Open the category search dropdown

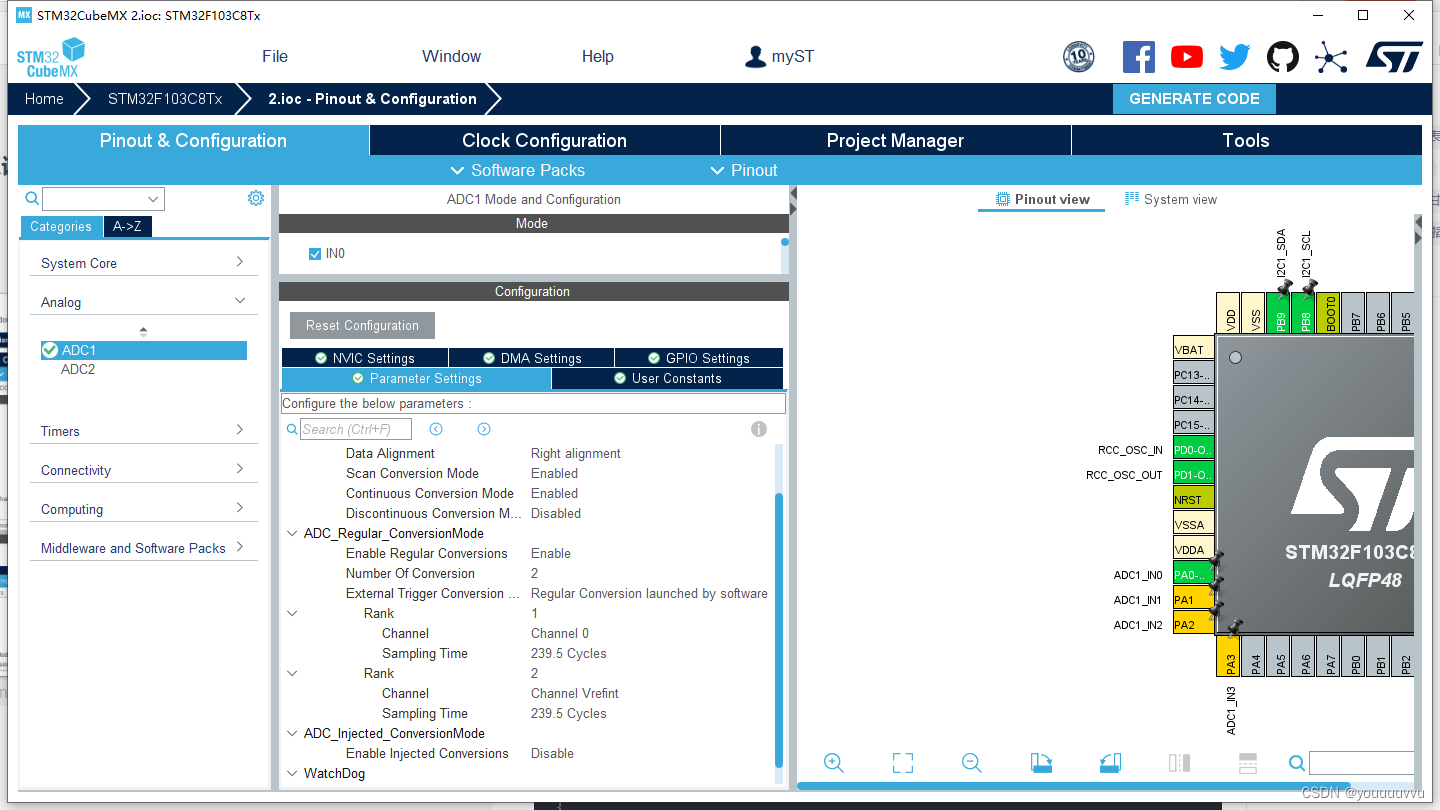(153, 199)
